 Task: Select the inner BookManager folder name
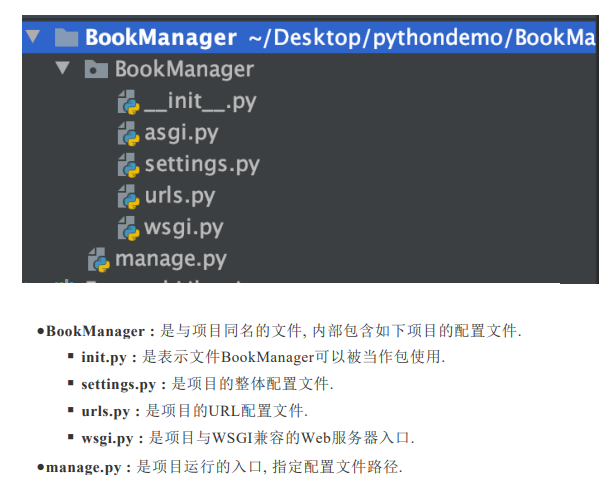pos(184,69)
